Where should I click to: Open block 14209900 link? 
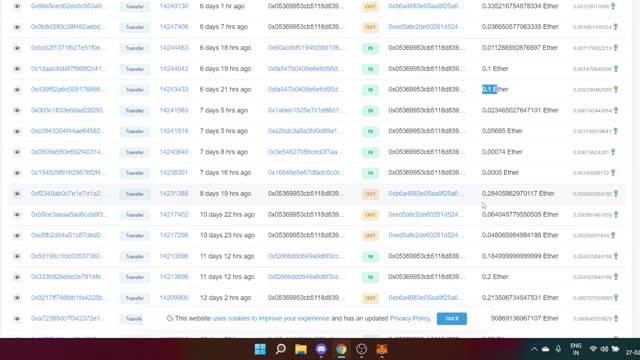[174, 298]
